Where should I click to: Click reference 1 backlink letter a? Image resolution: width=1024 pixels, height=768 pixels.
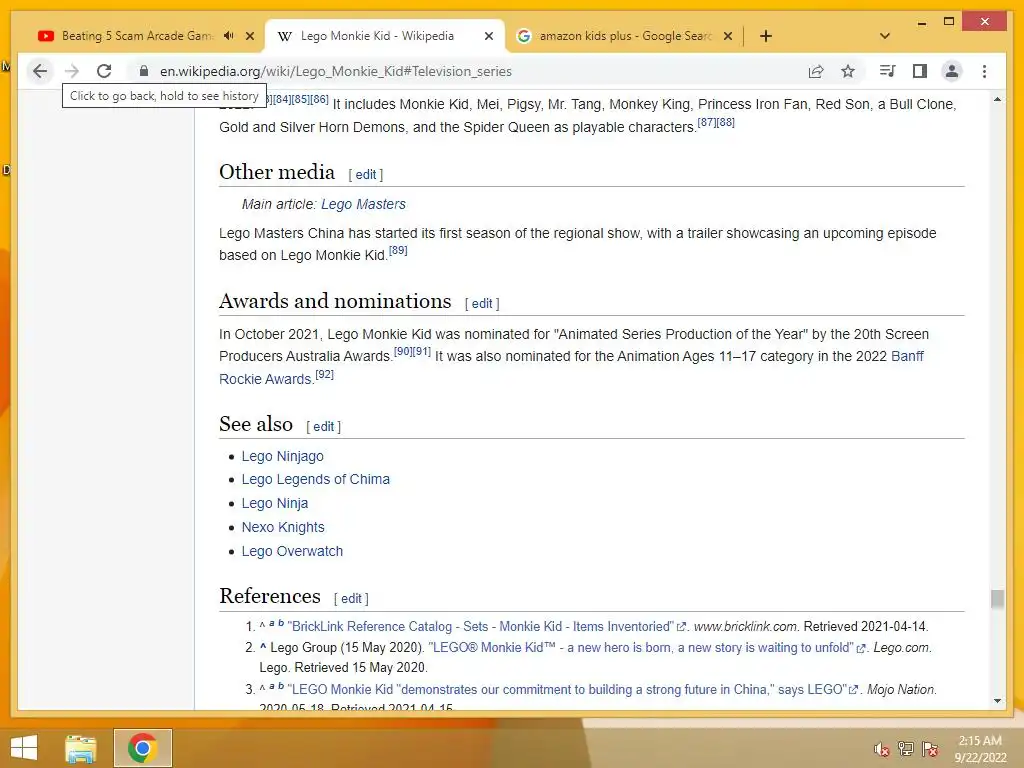point(272,623)
